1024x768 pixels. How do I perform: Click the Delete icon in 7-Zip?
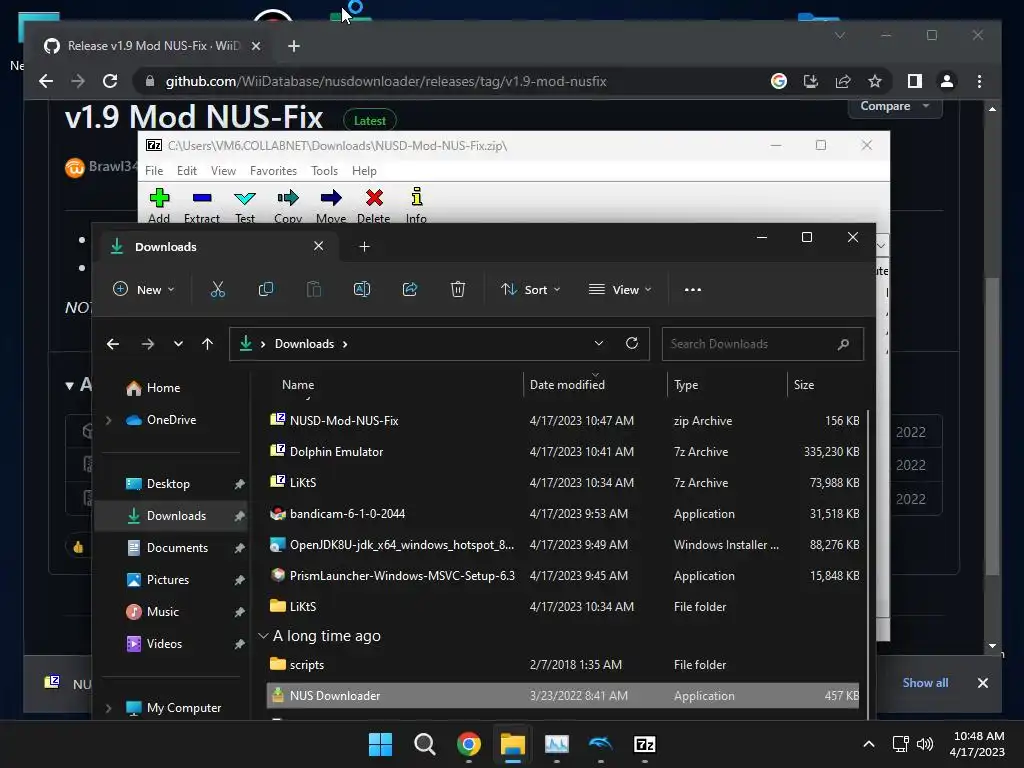(x=374, y=198)
